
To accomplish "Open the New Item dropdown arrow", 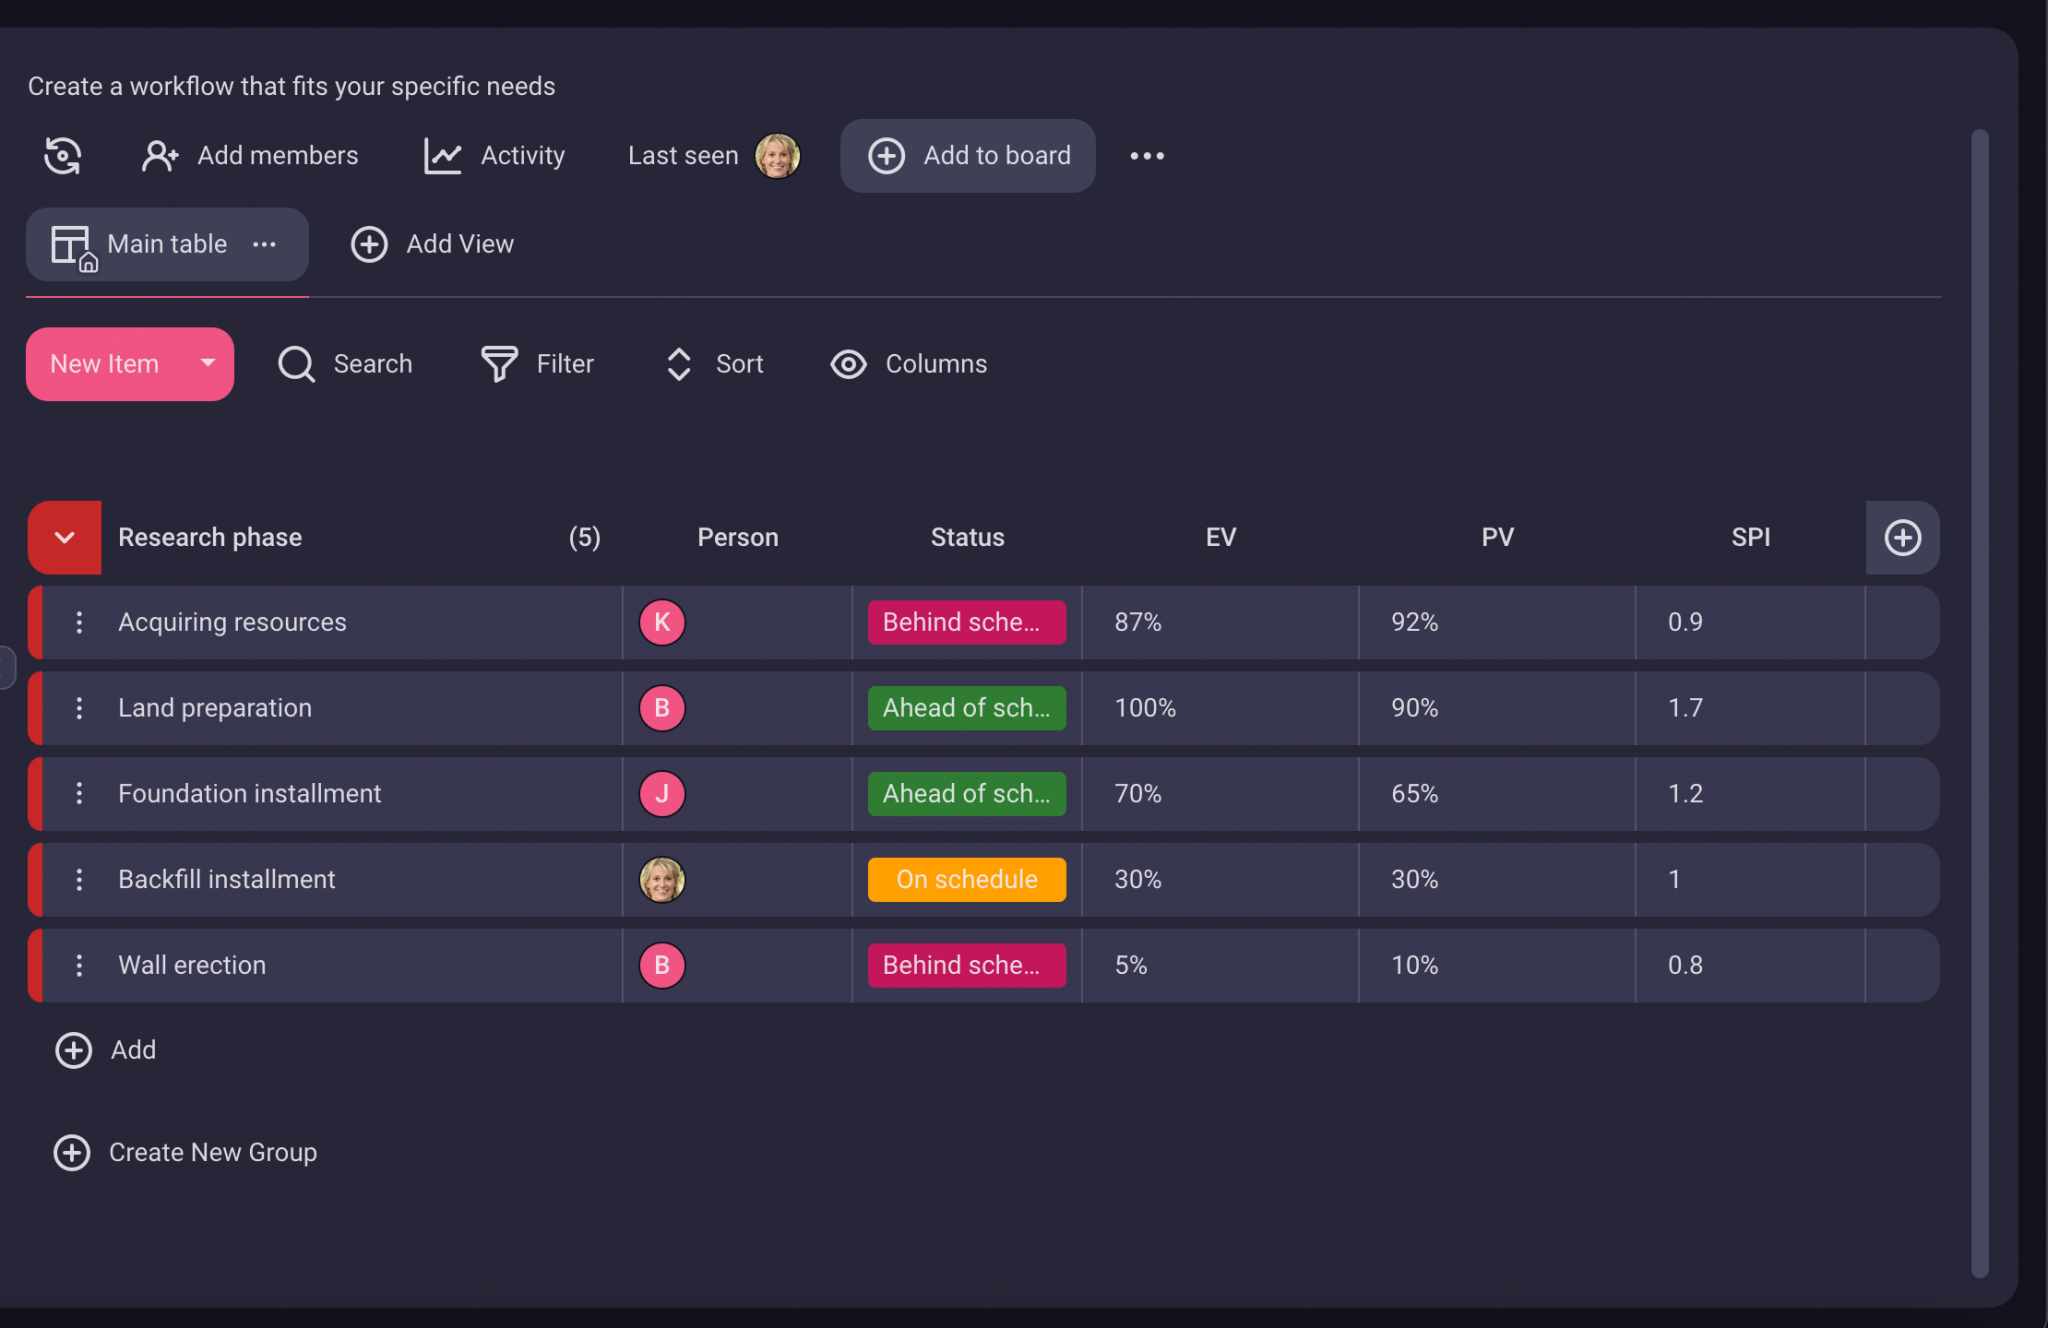I will [x=208, y=363].
